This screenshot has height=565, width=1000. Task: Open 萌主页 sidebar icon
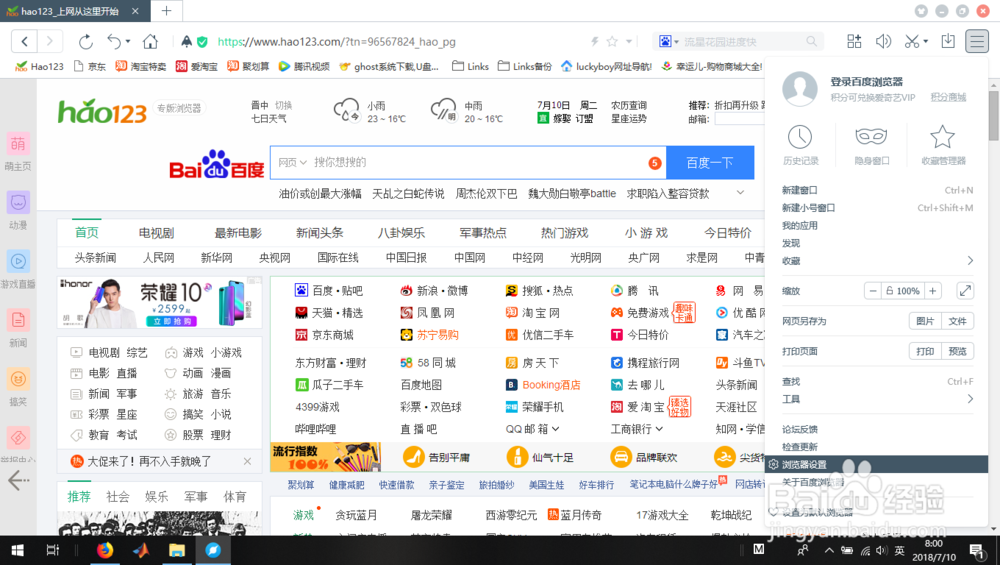coord(18,144)
